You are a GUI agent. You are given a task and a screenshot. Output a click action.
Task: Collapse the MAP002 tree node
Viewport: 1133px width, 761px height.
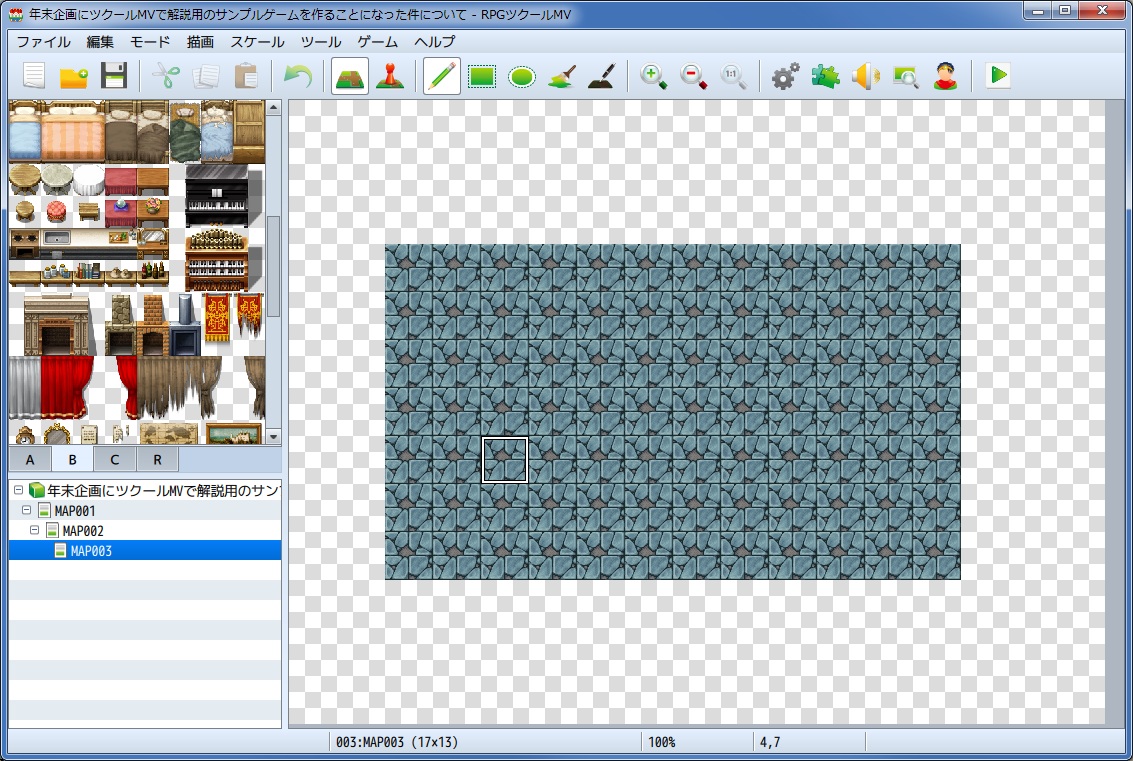(x=35, y=531)
